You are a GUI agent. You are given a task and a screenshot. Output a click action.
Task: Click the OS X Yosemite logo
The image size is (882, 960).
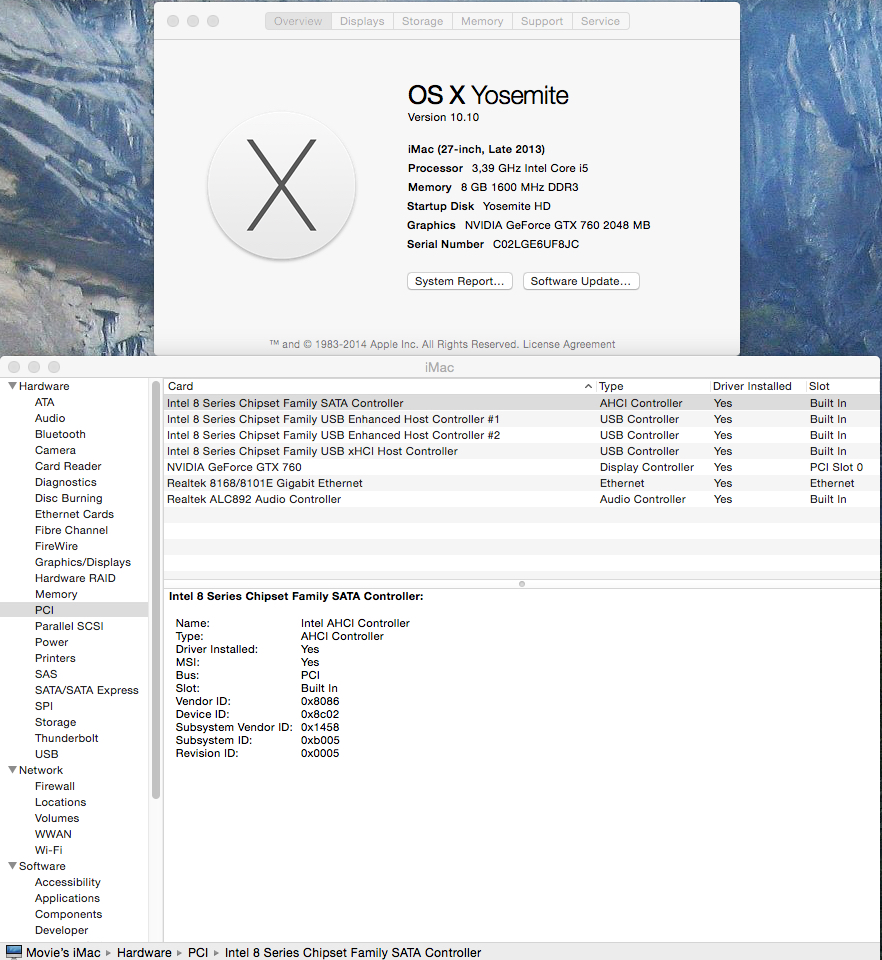pos(282,186)
